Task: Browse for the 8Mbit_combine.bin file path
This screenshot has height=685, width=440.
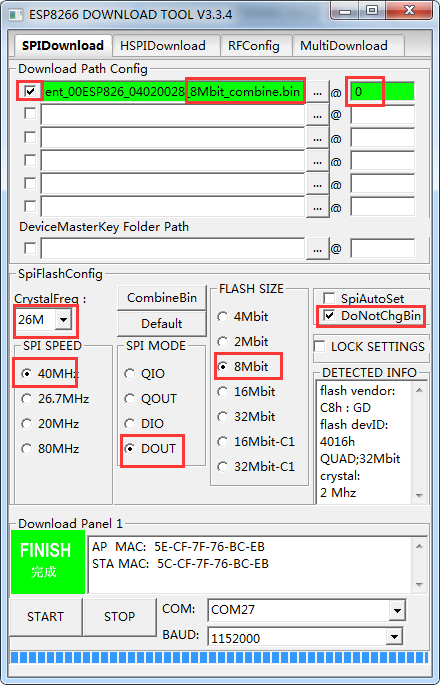Action: pyautogui.click(x=318, y=92)
